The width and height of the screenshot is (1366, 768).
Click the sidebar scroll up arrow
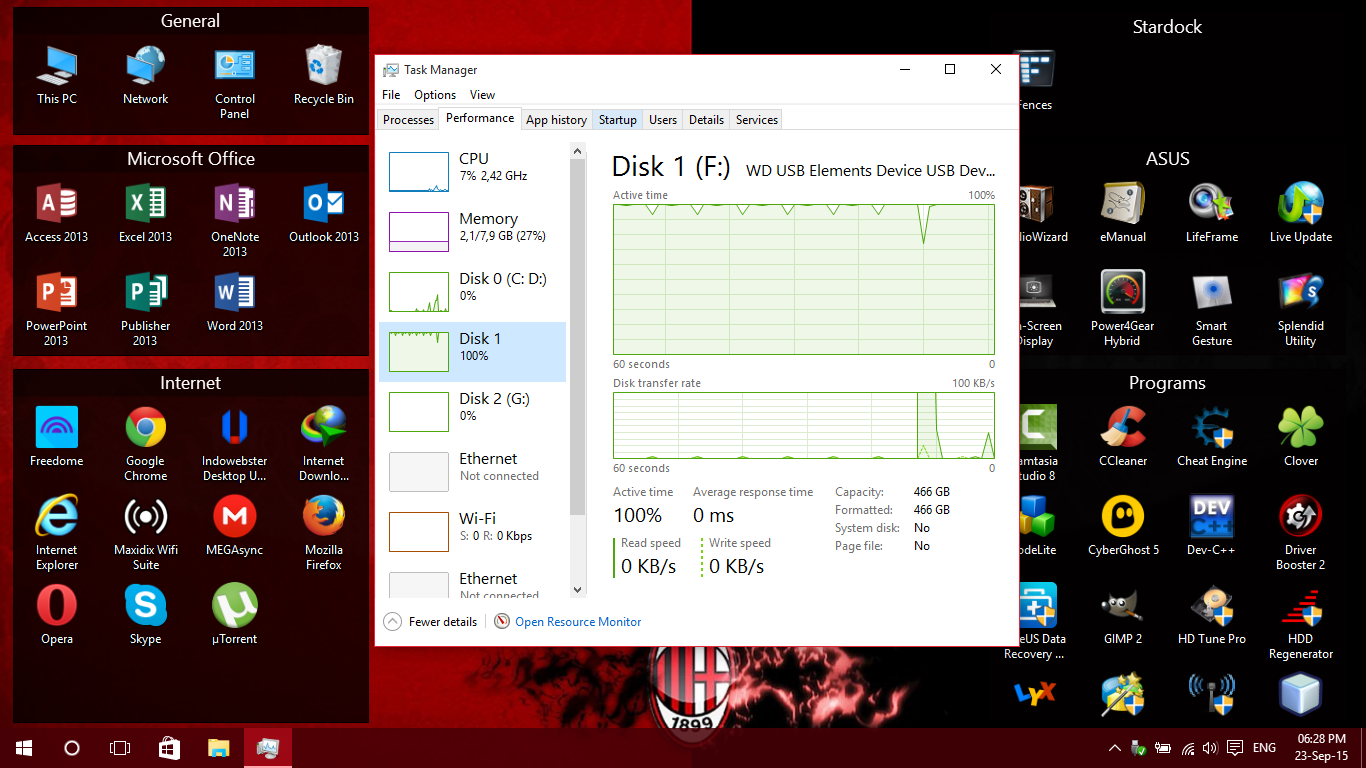point(577,152)
